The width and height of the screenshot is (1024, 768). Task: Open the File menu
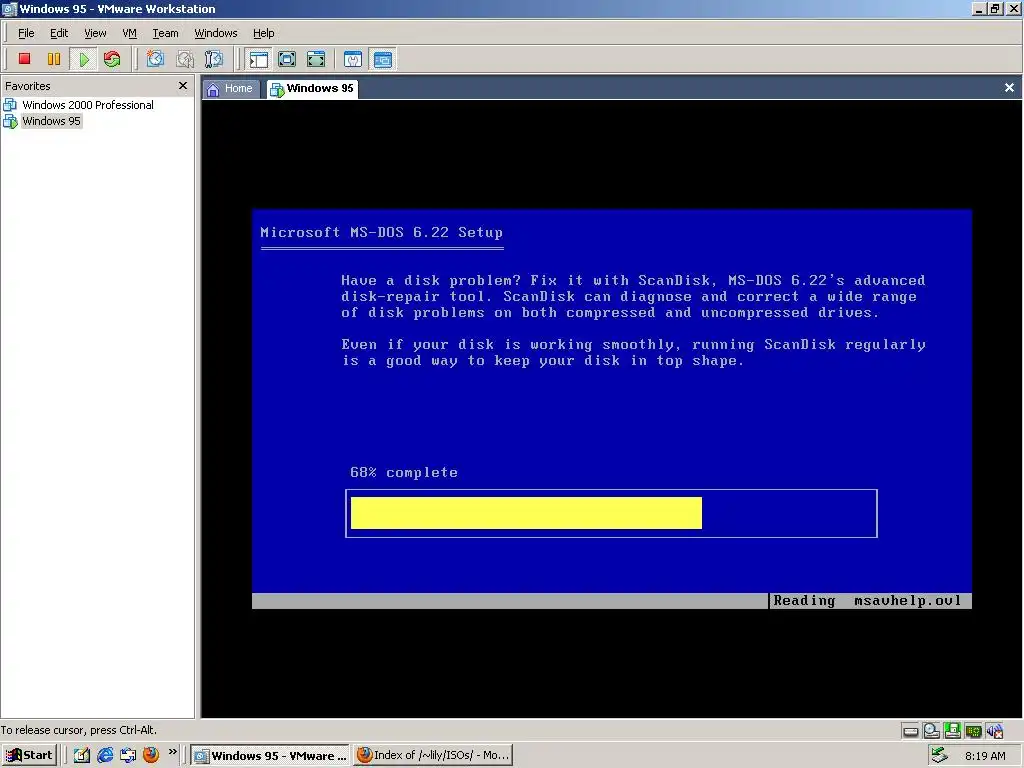tap(26, 33)
